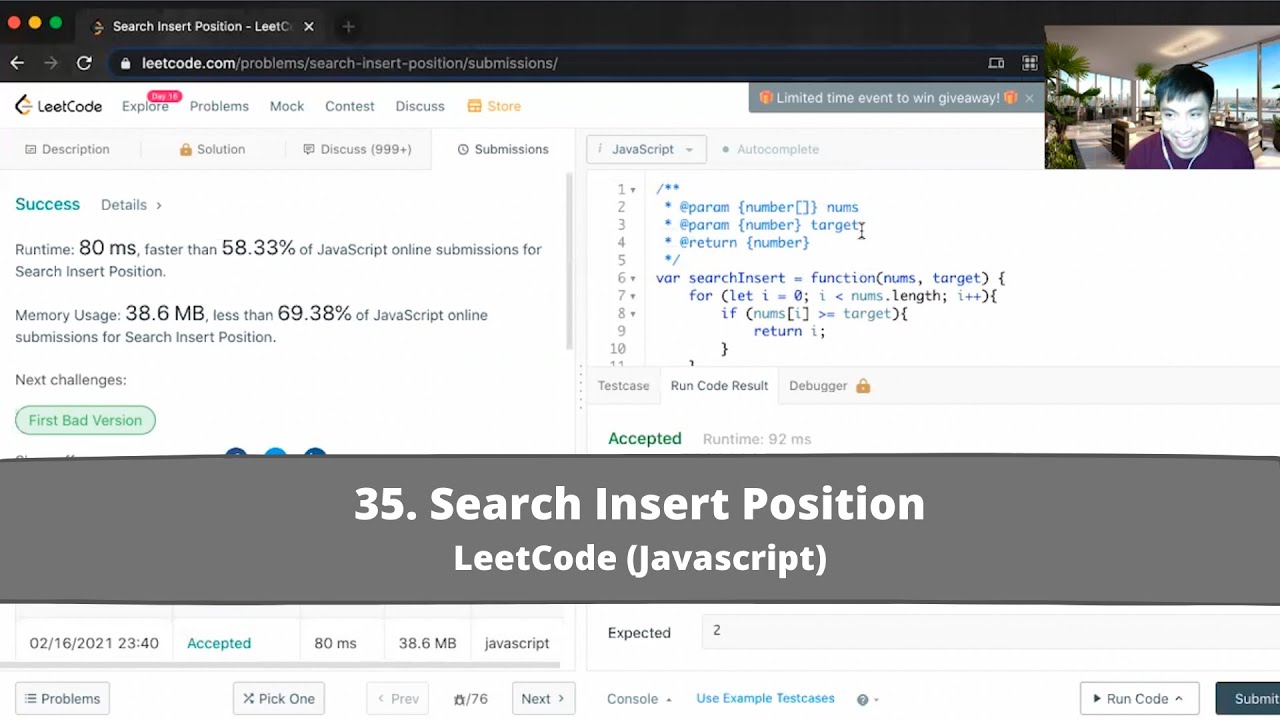Go to the Next problem
Image resolution: width=1280 pixels, height=720 pixels.
click(x=542, y=699)
